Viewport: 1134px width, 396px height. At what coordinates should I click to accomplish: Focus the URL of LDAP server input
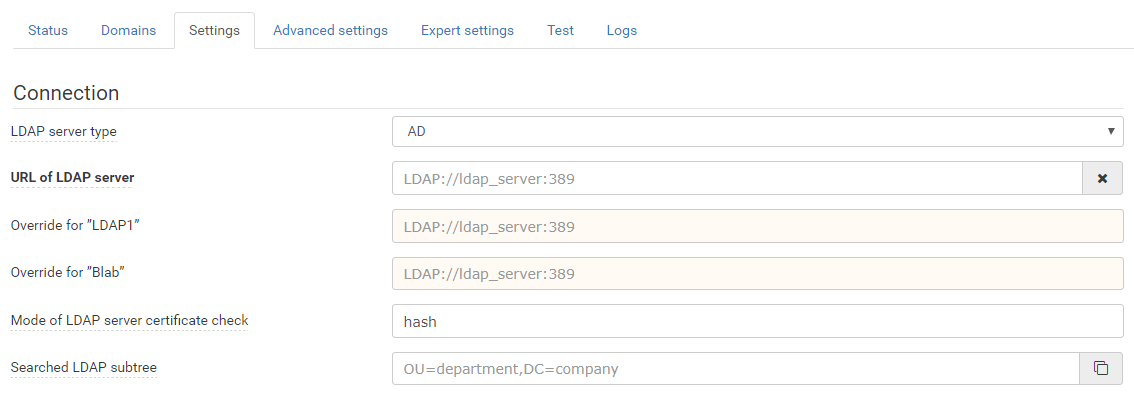click(737, 178)
